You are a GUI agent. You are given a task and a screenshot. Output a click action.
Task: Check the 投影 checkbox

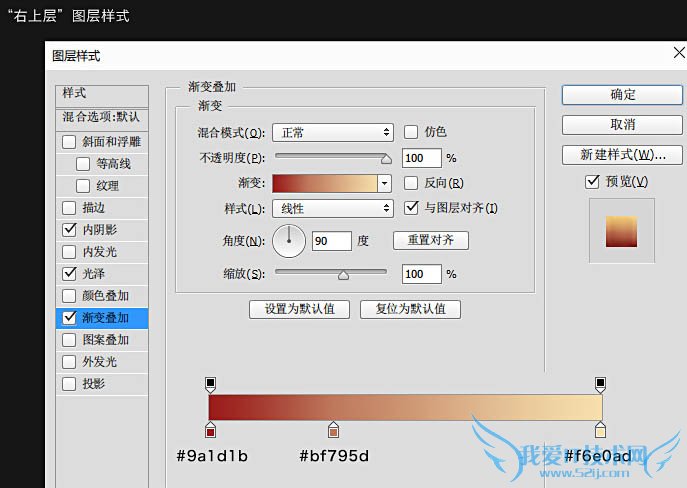69,384
